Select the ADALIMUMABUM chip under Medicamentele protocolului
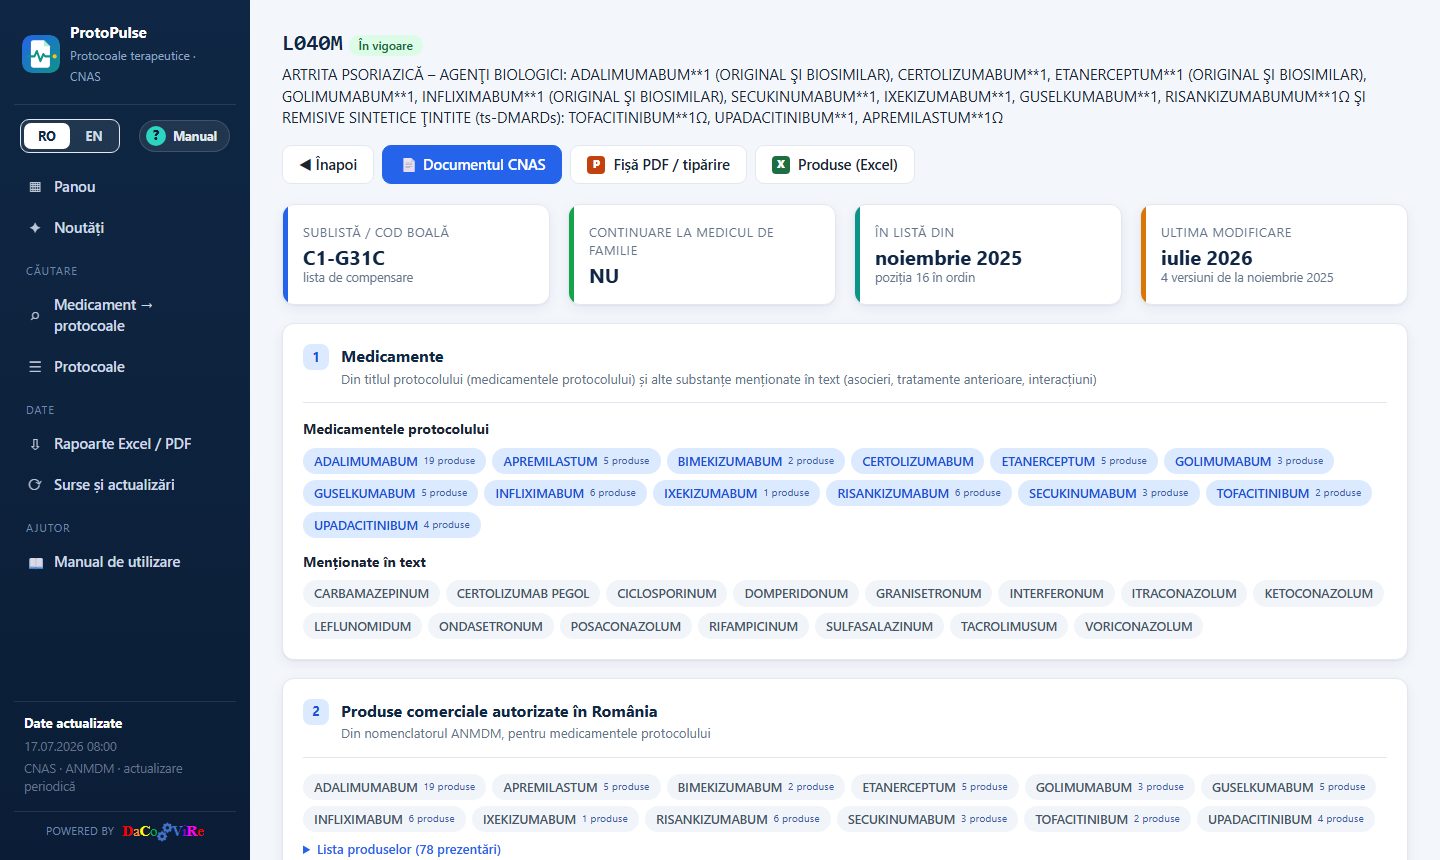This screenshot has width=1440, height=860. point(394,461)
